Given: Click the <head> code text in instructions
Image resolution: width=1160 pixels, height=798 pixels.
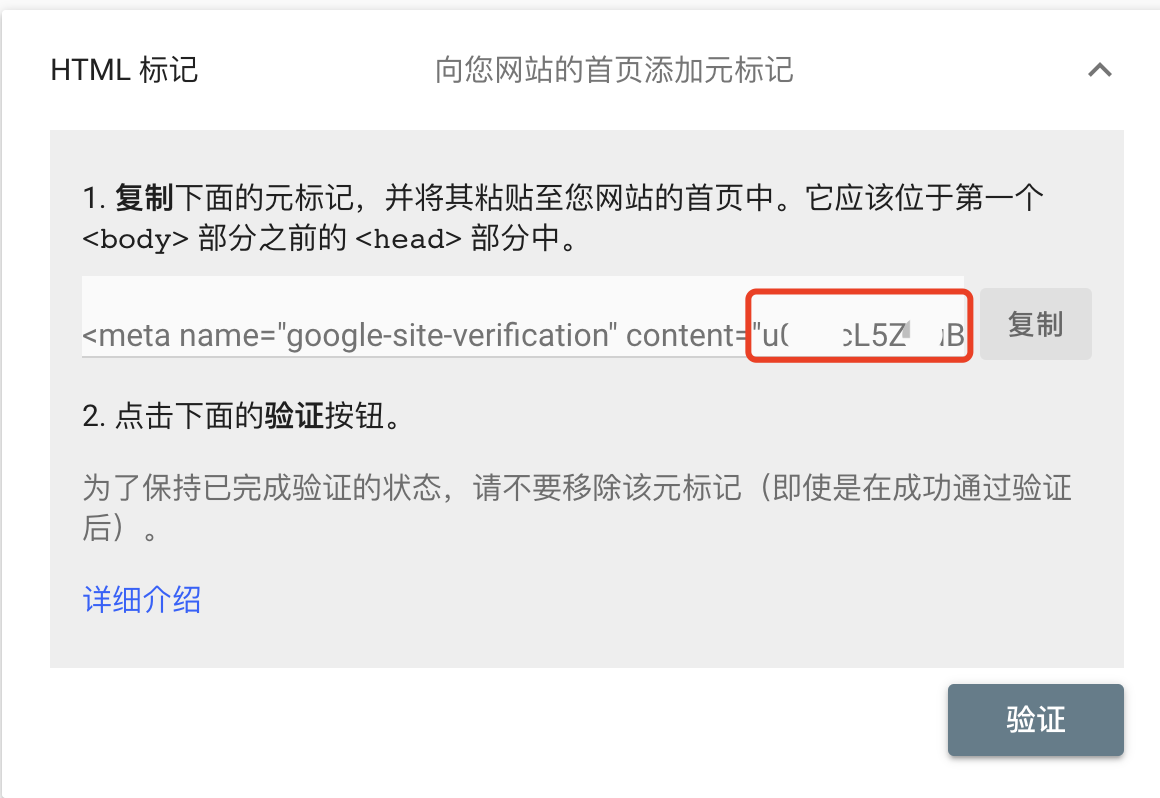Looking at the screenshot, I should [x=408, y=239].
